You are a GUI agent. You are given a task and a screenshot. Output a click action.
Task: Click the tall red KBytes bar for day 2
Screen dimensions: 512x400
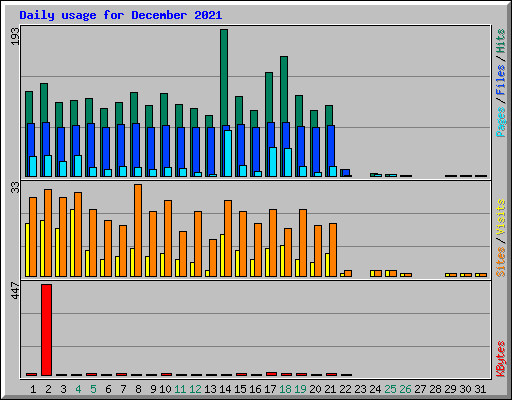click(46, 330)
